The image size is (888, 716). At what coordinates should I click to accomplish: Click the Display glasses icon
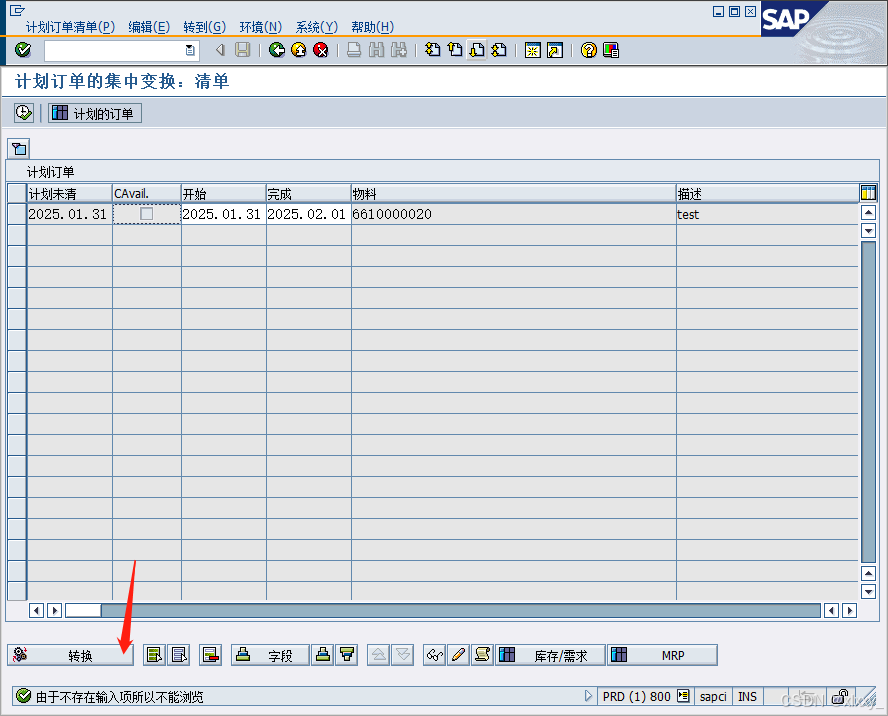(x=434, y=655)
